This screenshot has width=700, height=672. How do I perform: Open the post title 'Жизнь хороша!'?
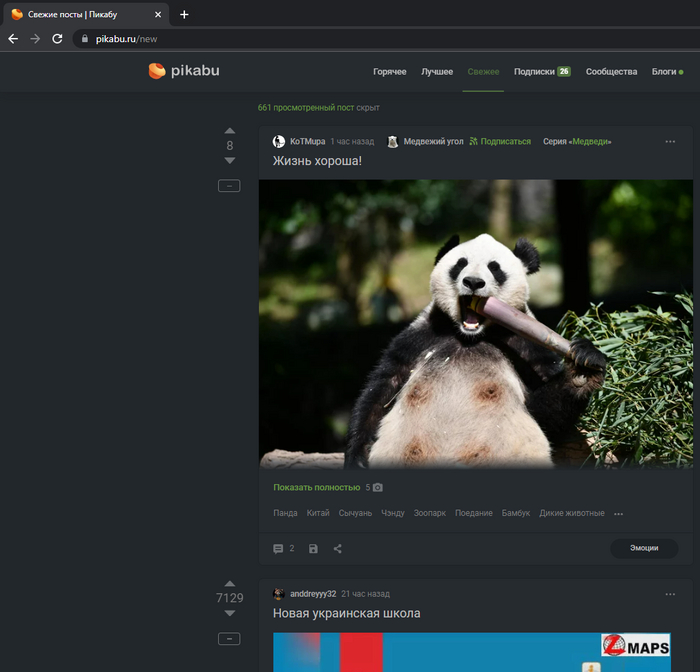coord(317,161)
